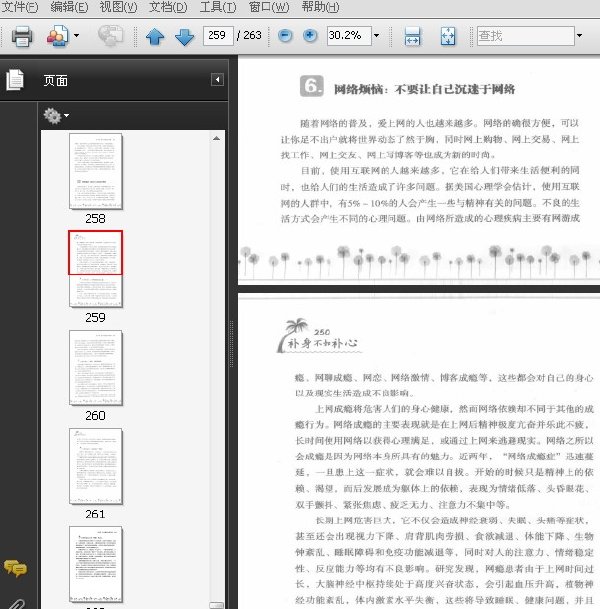Click the fit width scrolling icon

click(x=412, y=37)
